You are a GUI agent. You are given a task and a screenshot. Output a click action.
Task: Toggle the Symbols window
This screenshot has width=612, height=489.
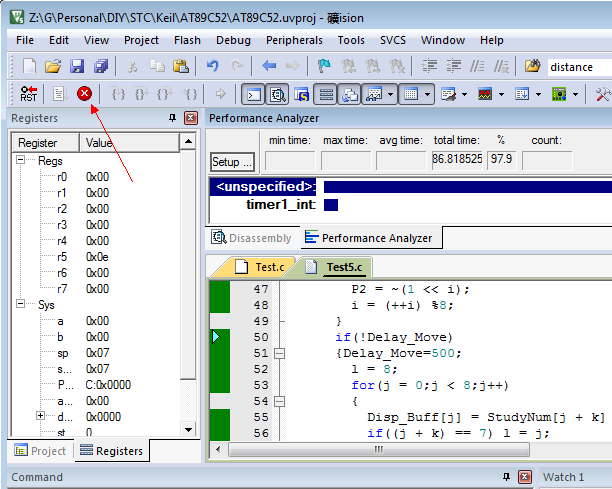click(x=301, y=94)
